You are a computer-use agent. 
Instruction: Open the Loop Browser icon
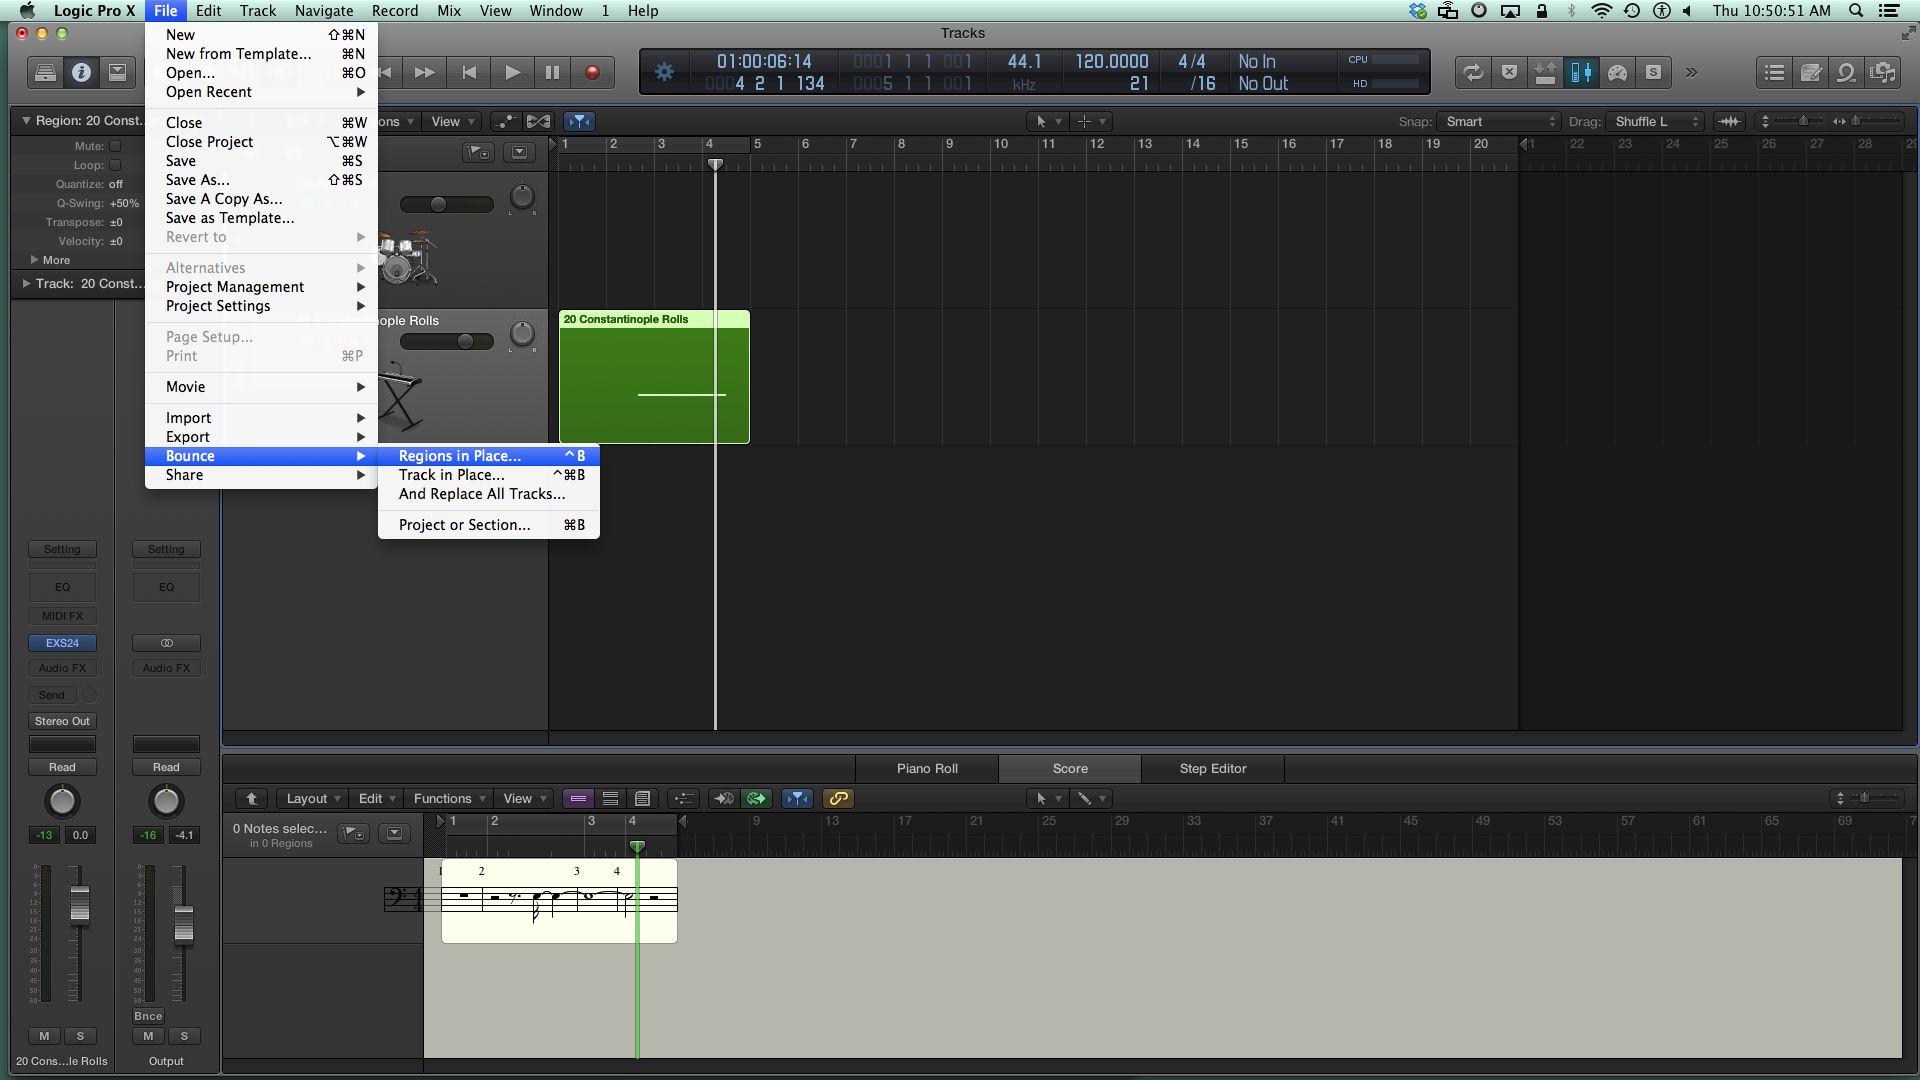coord(1847,72)
